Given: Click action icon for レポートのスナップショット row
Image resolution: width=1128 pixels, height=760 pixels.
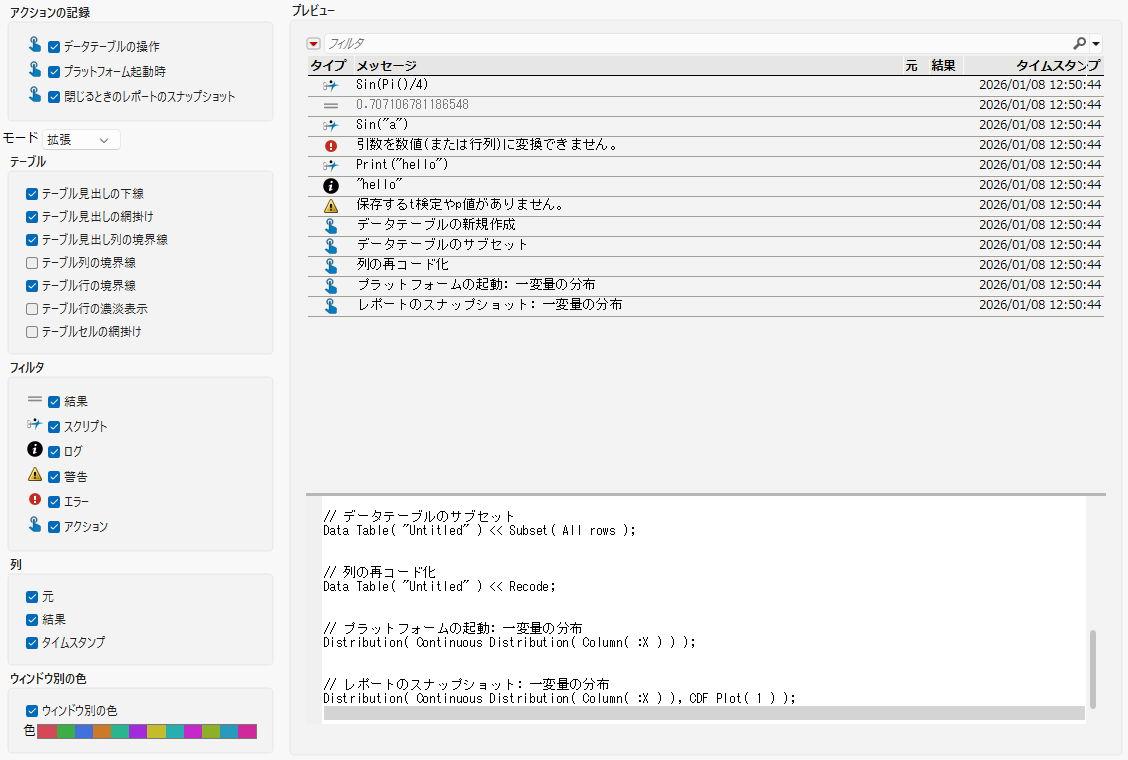Looking at the screenshot, I should [330, 306].
